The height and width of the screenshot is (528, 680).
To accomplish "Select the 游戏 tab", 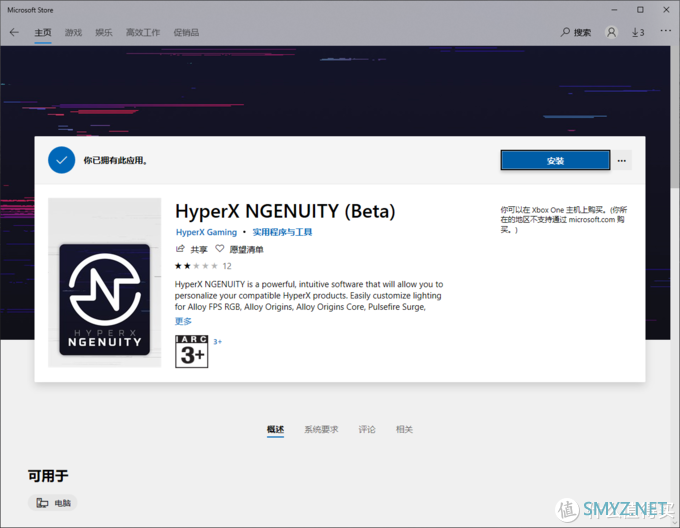I will click(x=73, y=33).
